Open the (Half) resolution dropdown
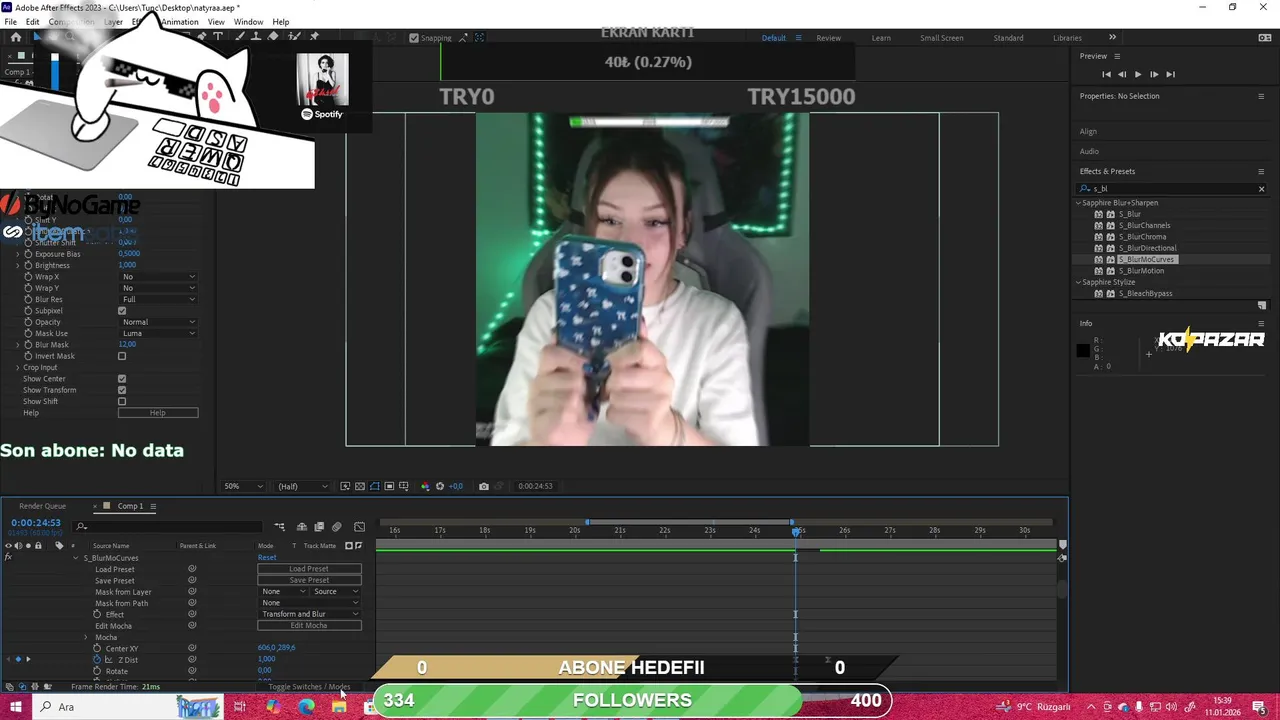Viewport: 1280px width, 720px height. click(x=302, y=486)
